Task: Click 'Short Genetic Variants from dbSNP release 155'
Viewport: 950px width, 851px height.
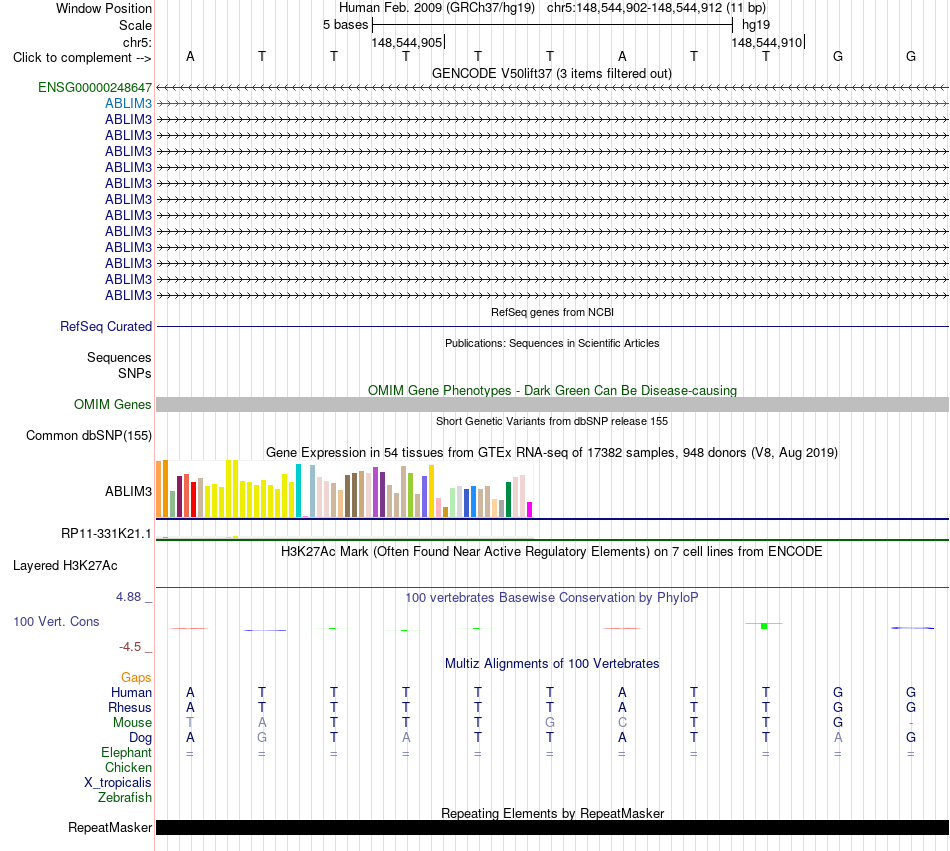Action: coord(552,422)
